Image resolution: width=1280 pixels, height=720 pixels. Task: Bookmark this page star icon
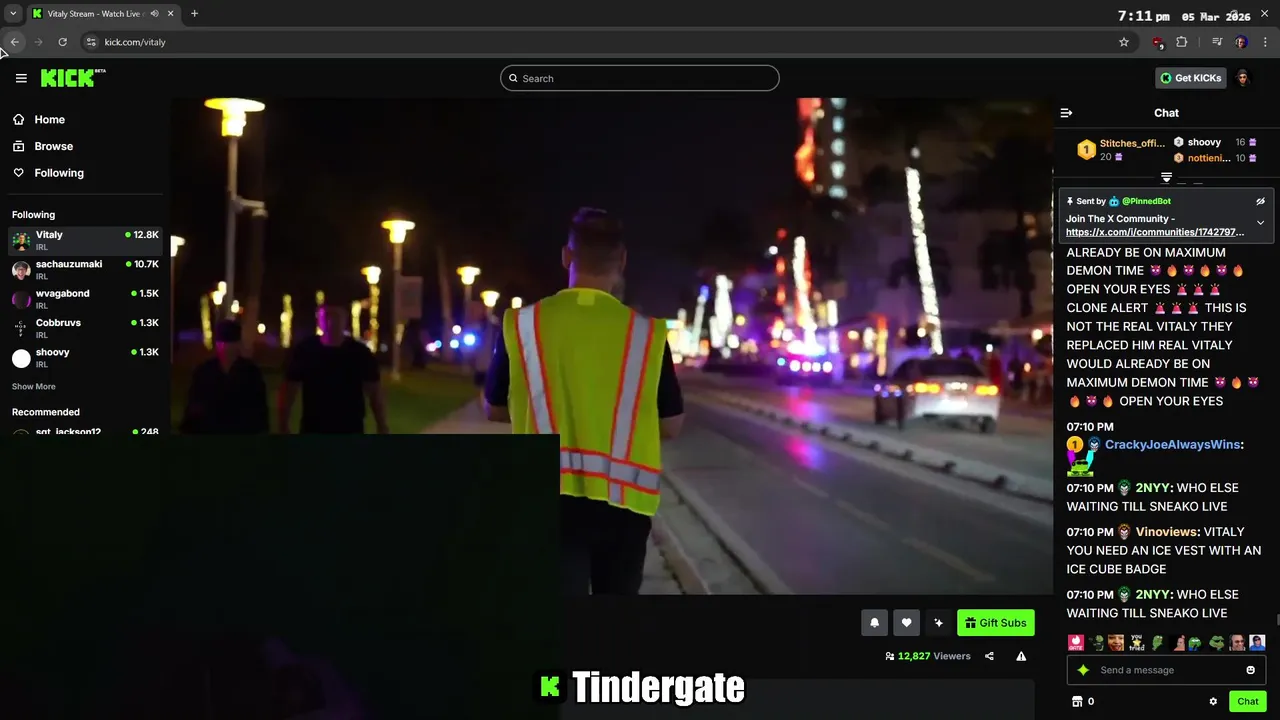1123,42
